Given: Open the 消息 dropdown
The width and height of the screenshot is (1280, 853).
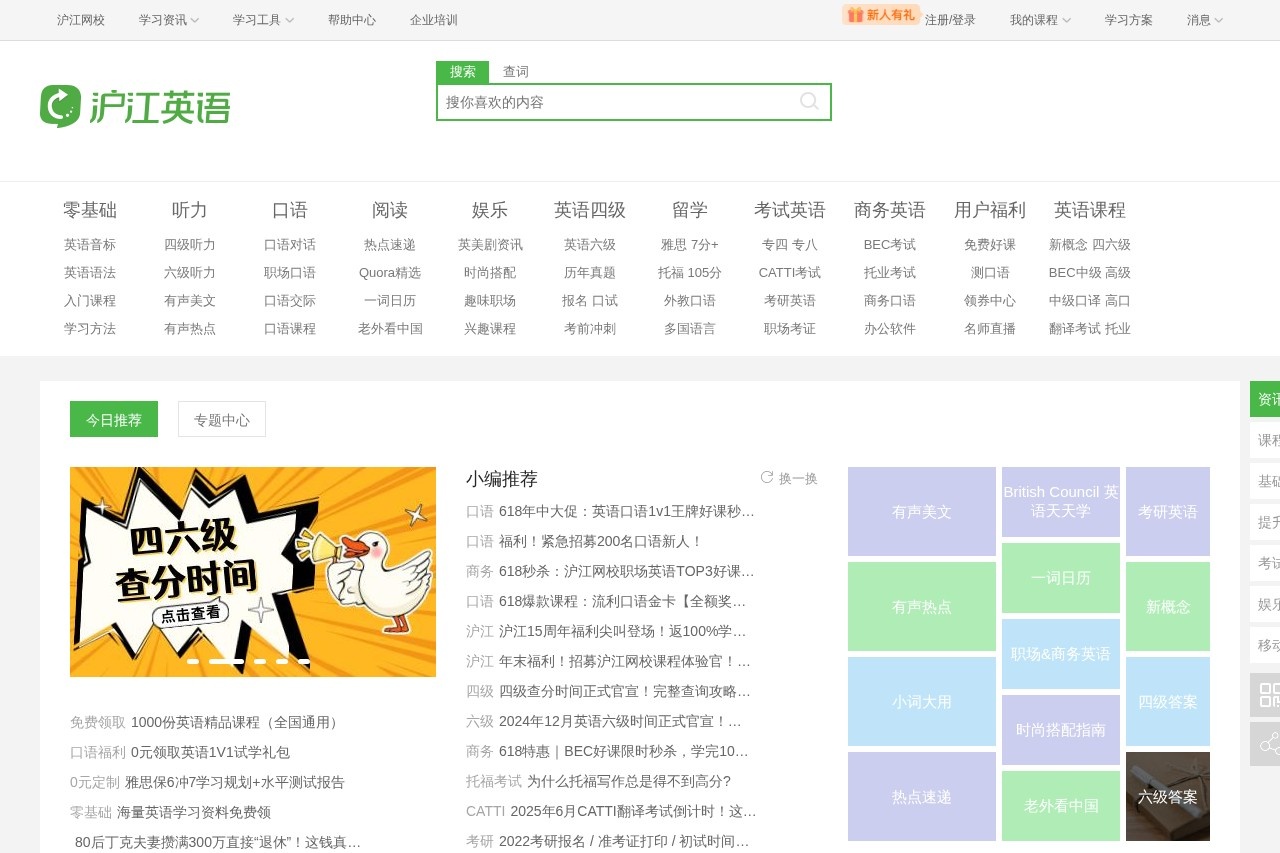Looking at the screenshot, I should tap(1203, 20).
